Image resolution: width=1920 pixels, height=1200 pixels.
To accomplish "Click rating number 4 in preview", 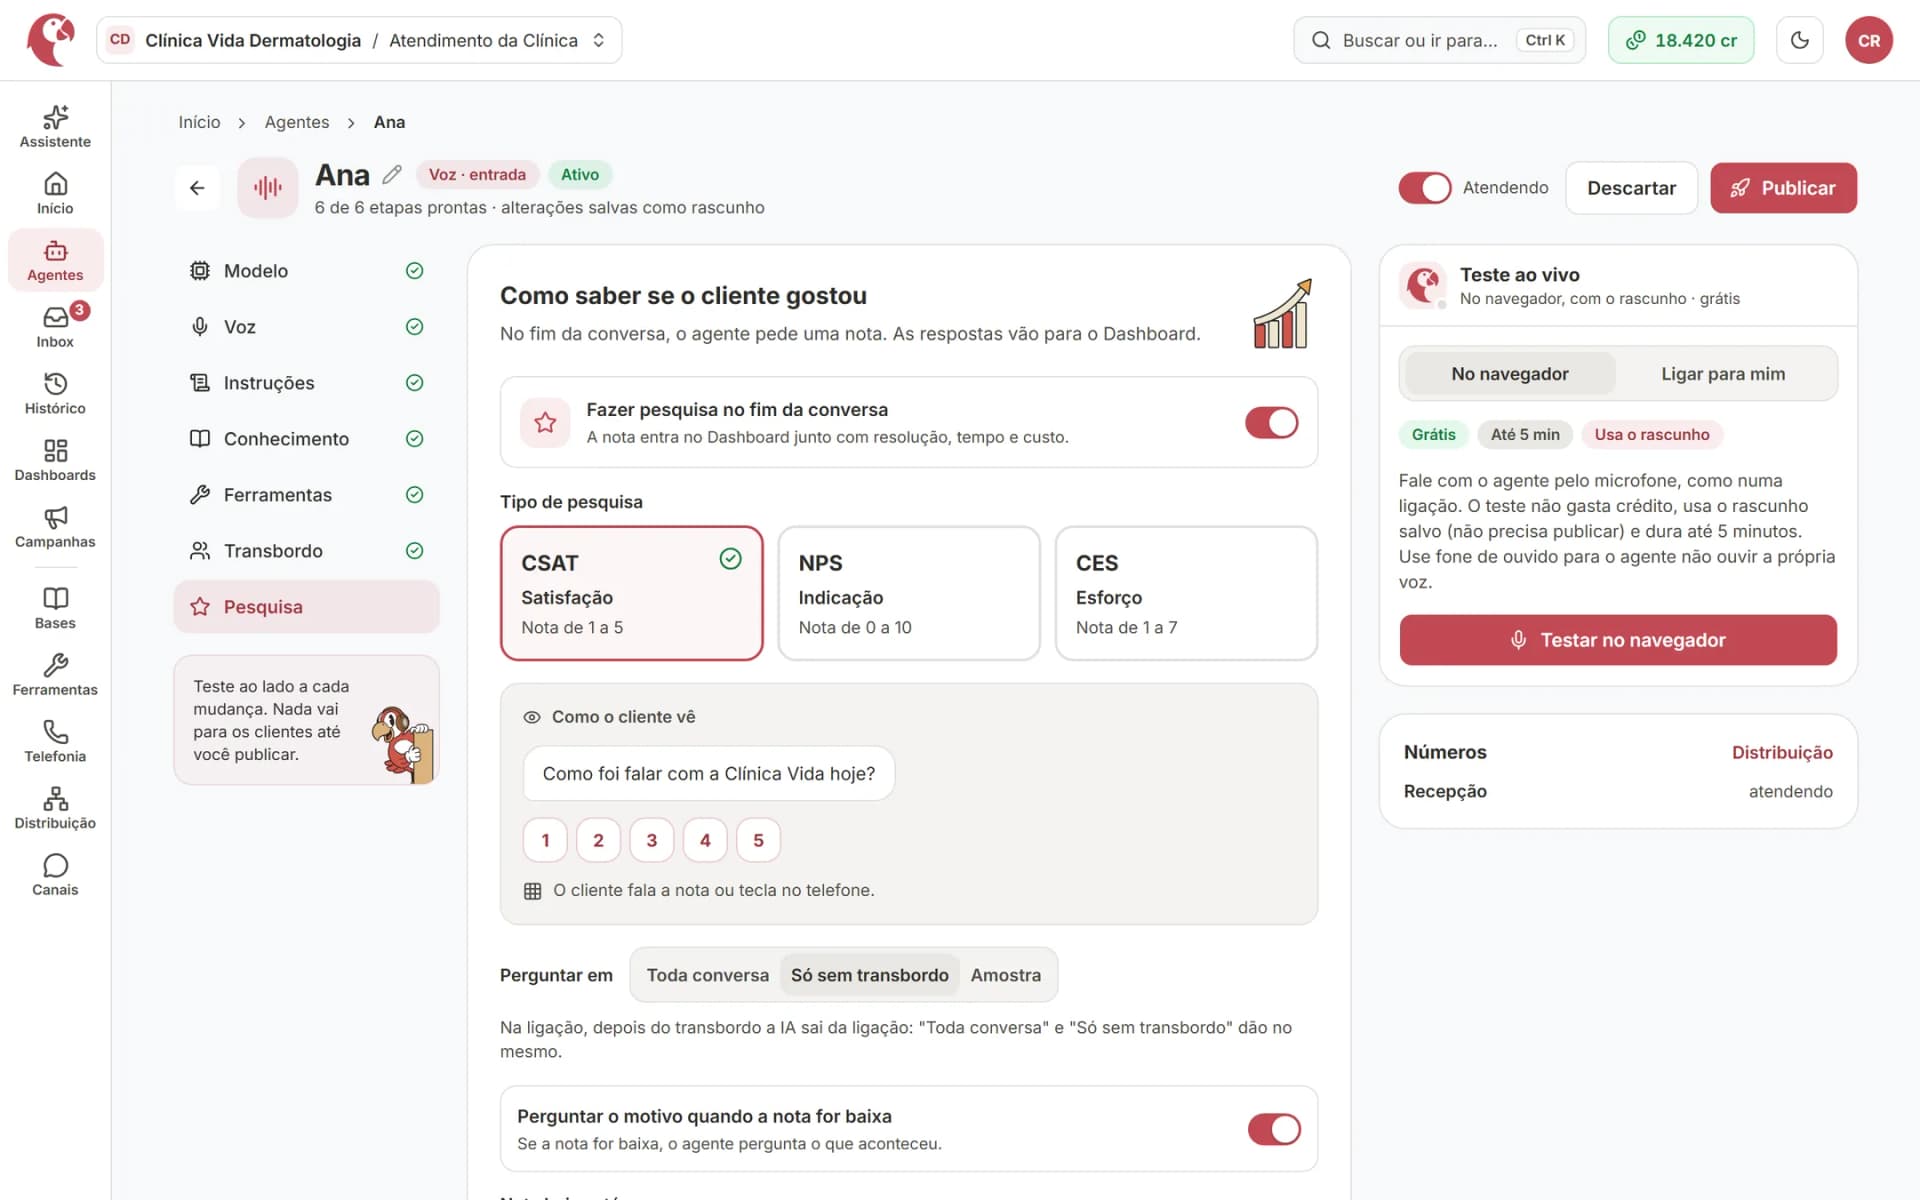I will (x=705, y=840).
